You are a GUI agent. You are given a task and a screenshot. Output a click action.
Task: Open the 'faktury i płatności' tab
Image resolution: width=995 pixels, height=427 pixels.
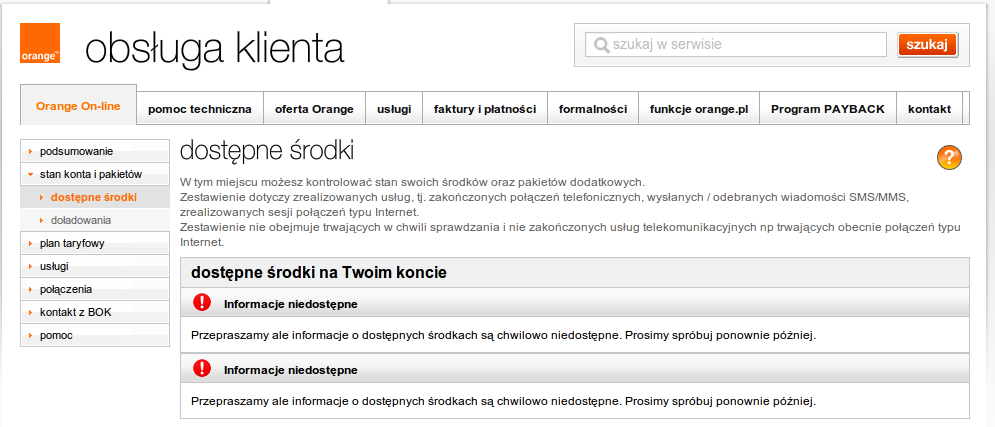click(x=485, y=109)
